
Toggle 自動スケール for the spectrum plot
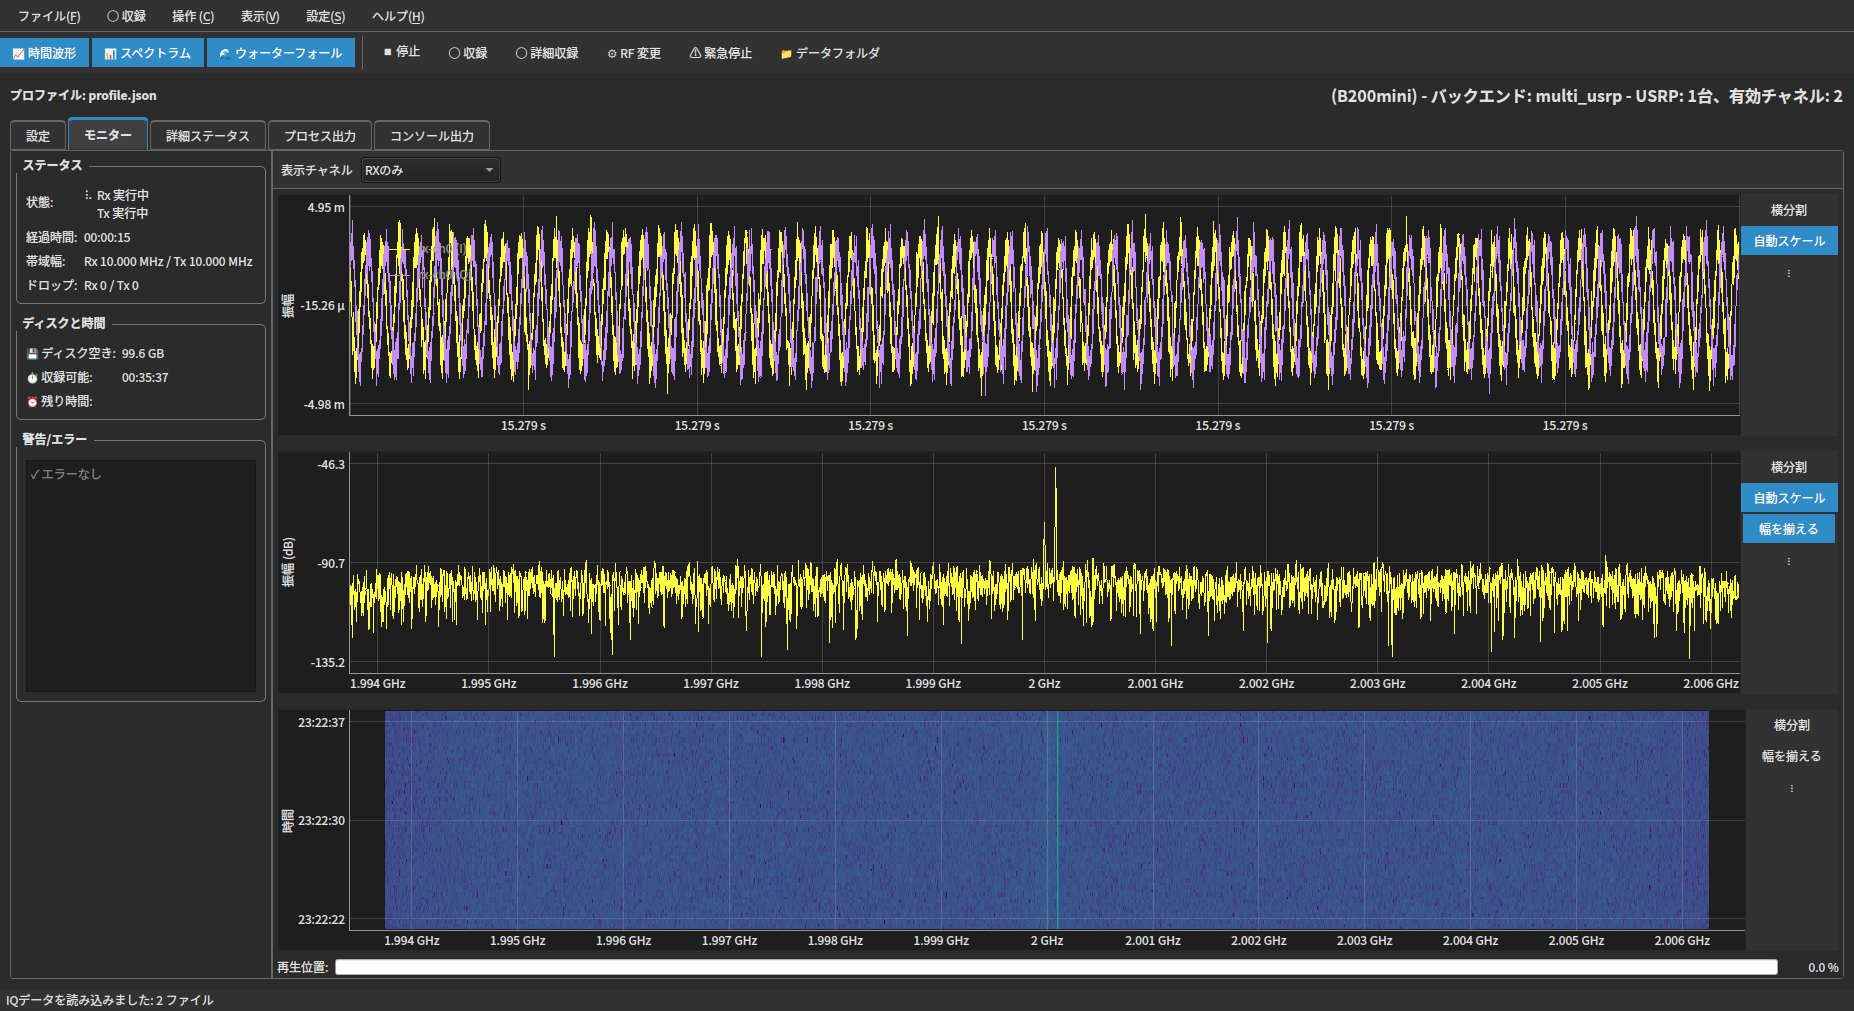[x=1789, y=498]
